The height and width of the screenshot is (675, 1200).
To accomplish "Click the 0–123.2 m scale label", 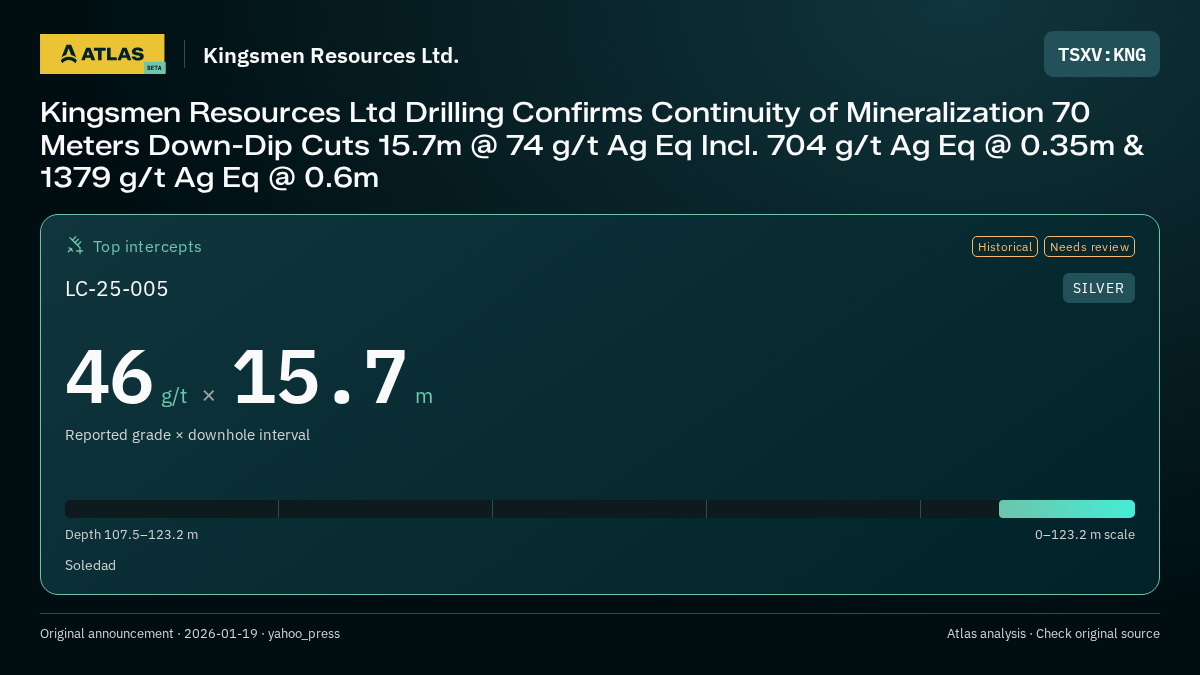I will point(1085,535).
